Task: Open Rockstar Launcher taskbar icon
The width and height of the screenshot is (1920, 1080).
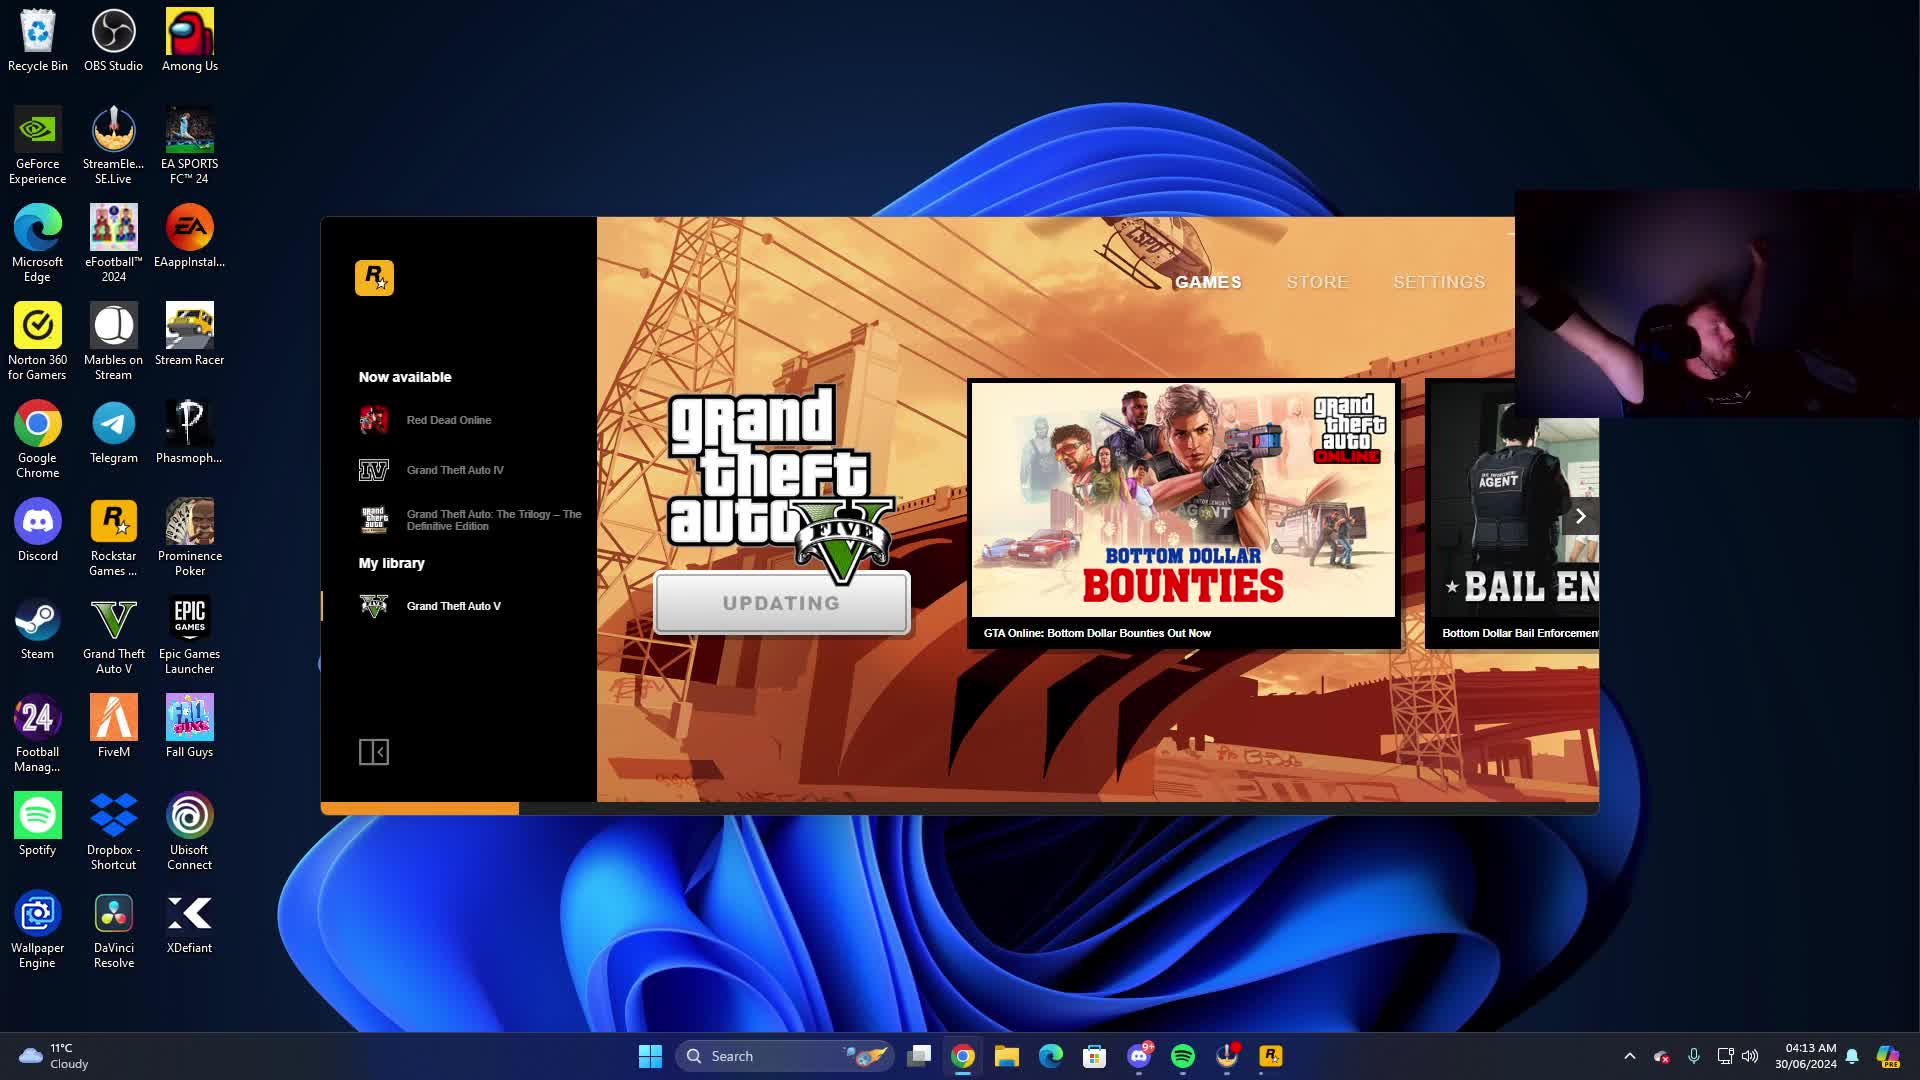Action: [x=1271, y=1056]
